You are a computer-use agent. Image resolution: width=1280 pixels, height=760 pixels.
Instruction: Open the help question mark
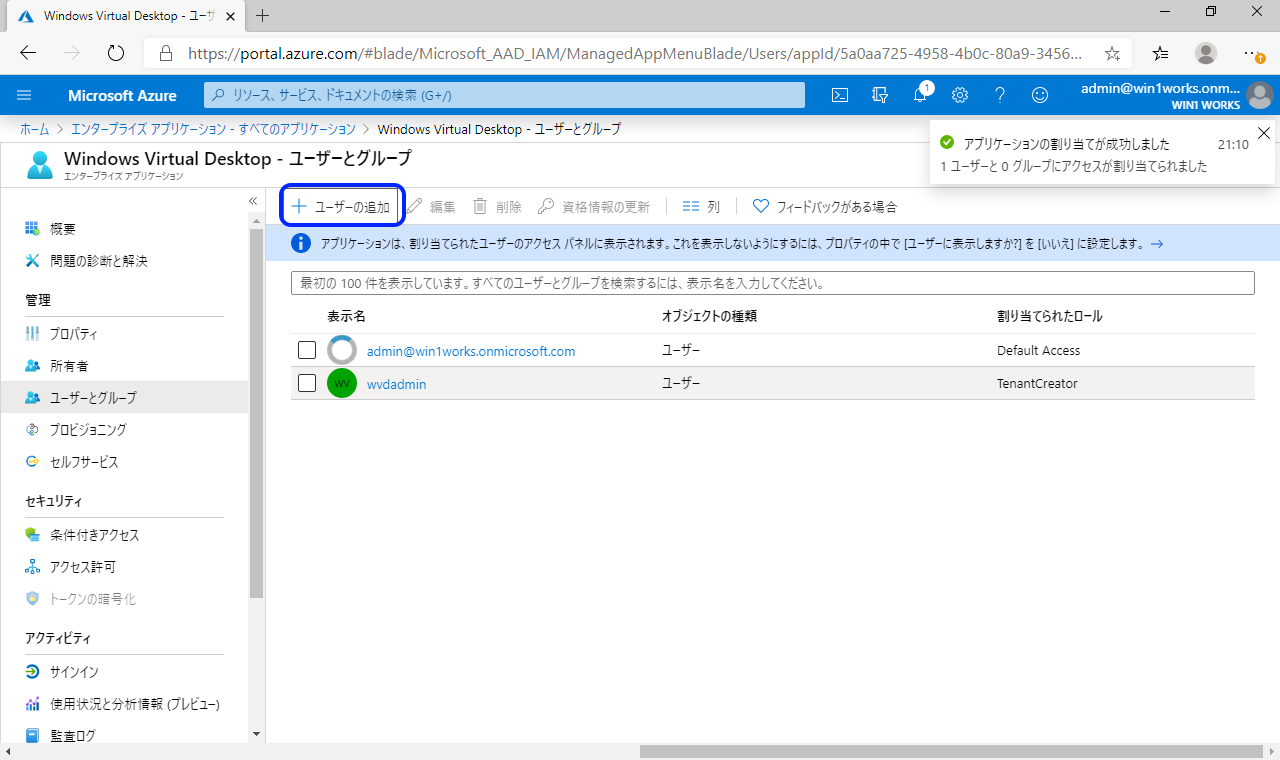point(1000,95)
